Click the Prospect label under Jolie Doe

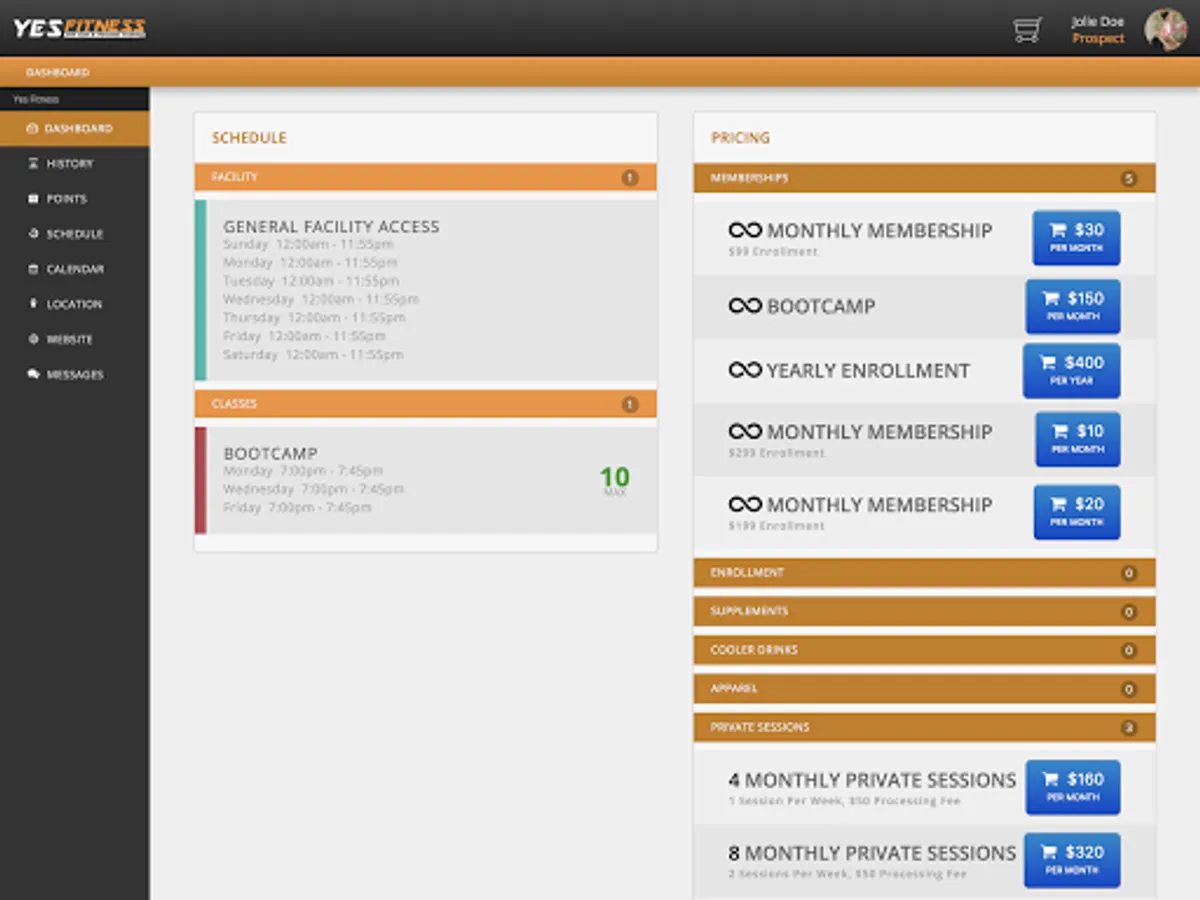coord(1098,39)
